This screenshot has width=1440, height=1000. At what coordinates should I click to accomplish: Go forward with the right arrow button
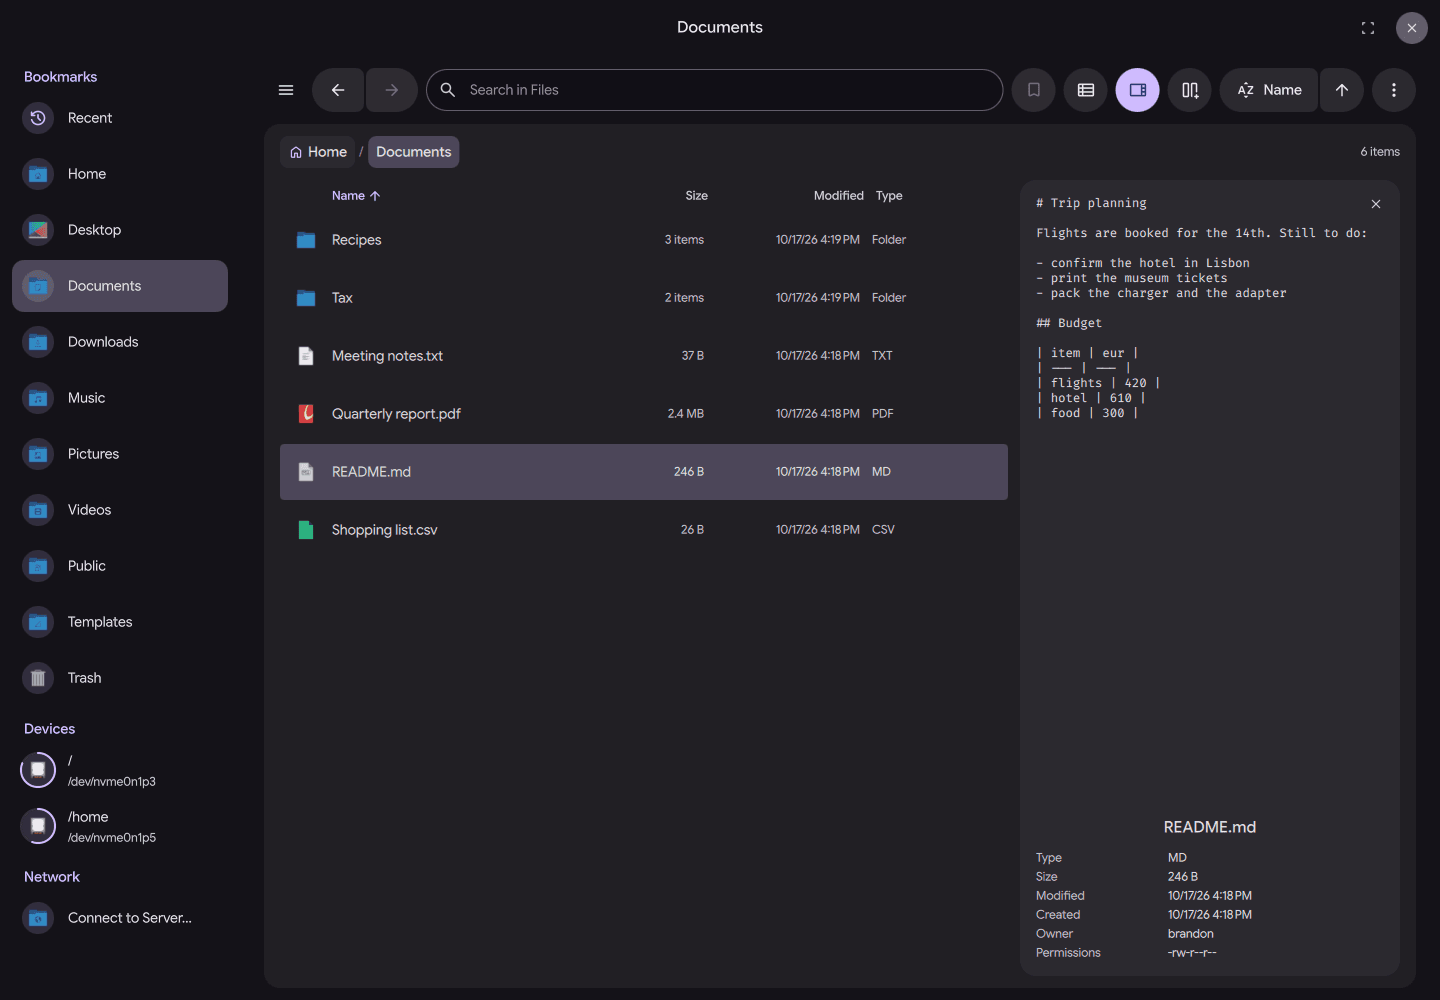point(392,90)
